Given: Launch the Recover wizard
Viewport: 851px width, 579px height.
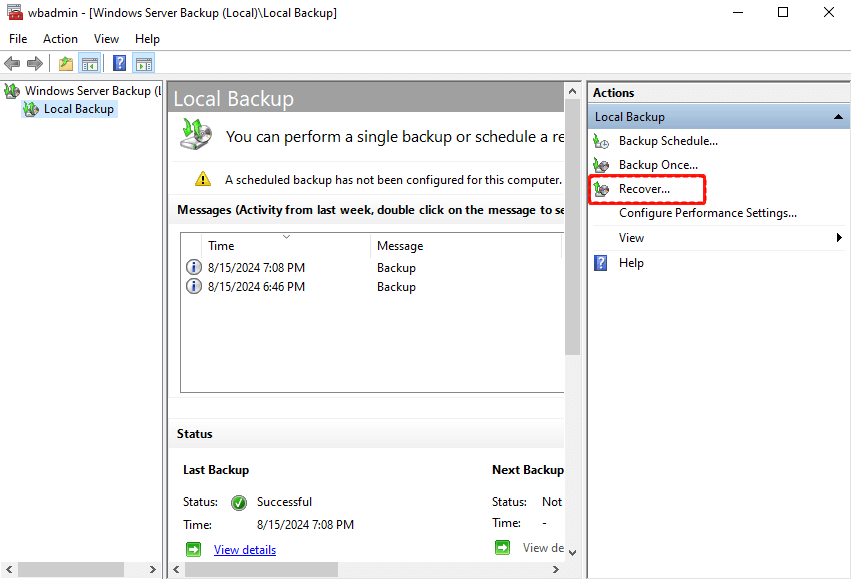Looking at the screenshot, I should pyautogui.click(x=644, y=189).
